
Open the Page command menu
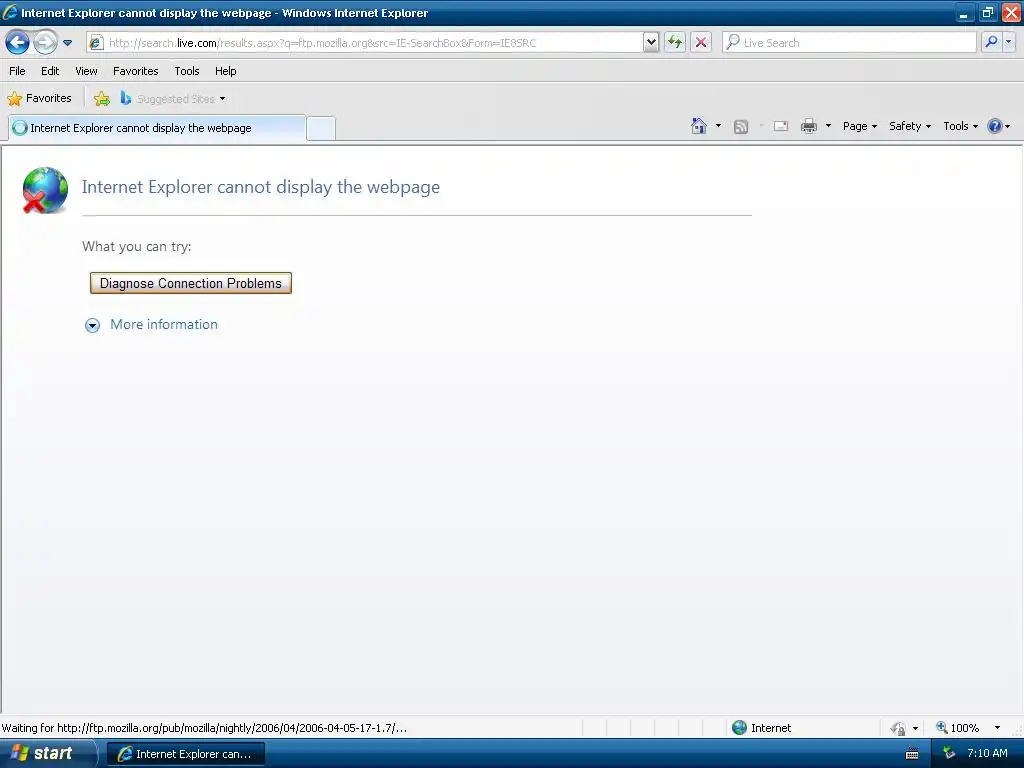tap(859, 126)
